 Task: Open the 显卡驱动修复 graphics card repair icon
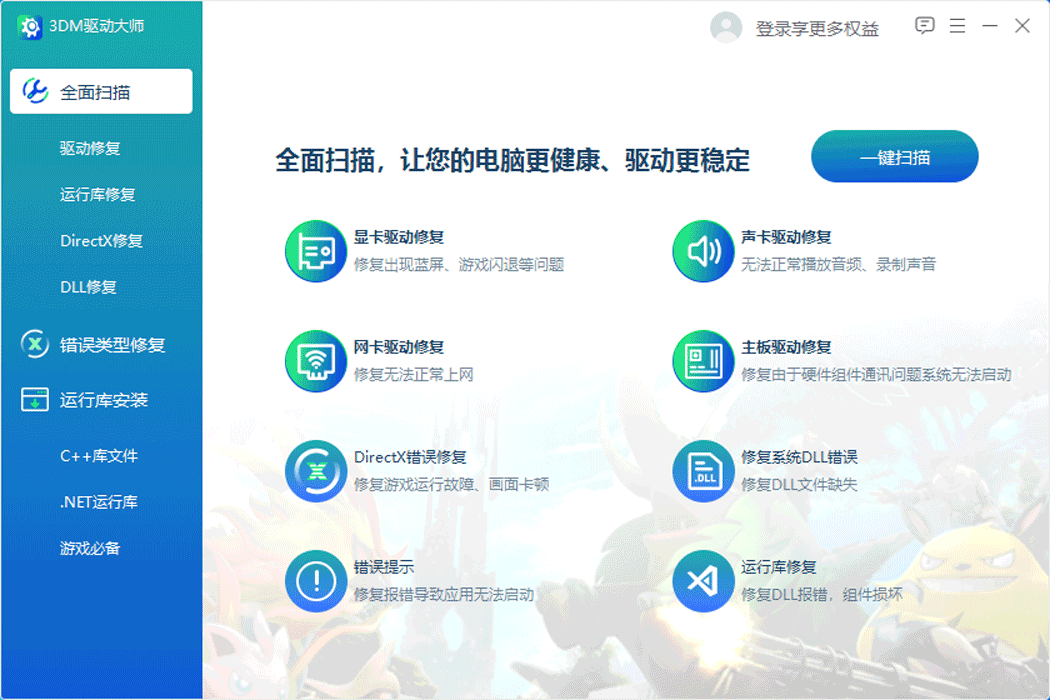click(x=316, y=252)
